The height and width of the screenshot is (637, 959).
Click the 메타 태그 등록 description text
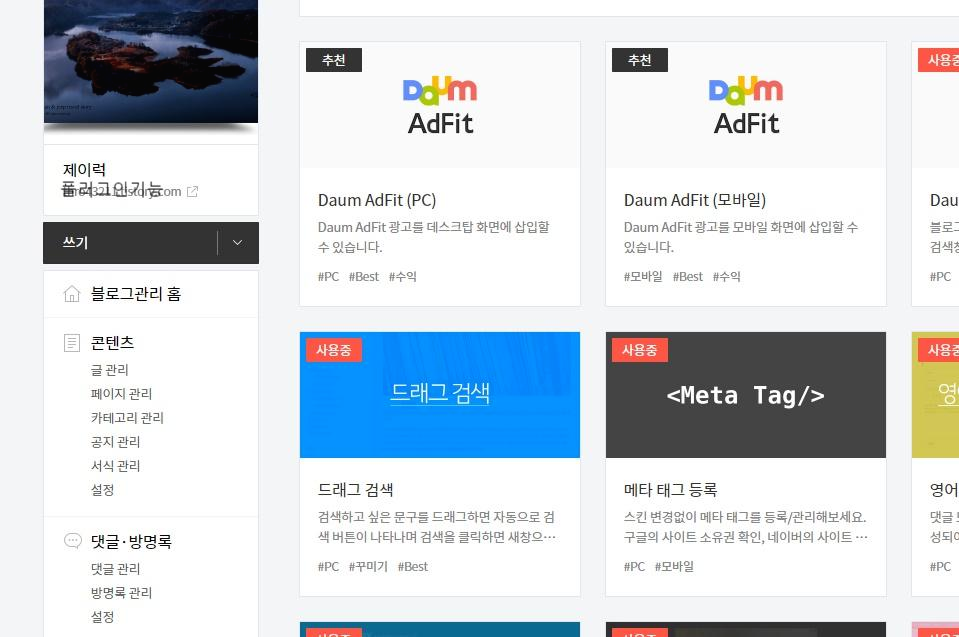point(746,527)
